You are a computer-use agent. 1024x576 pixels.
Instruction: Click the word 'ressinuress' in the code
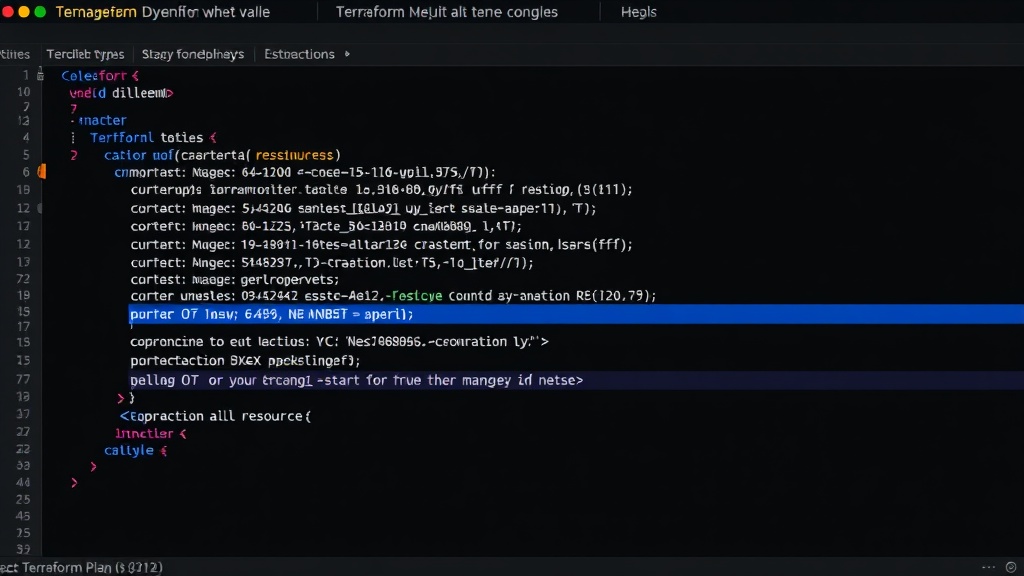[x=294, y=155]
